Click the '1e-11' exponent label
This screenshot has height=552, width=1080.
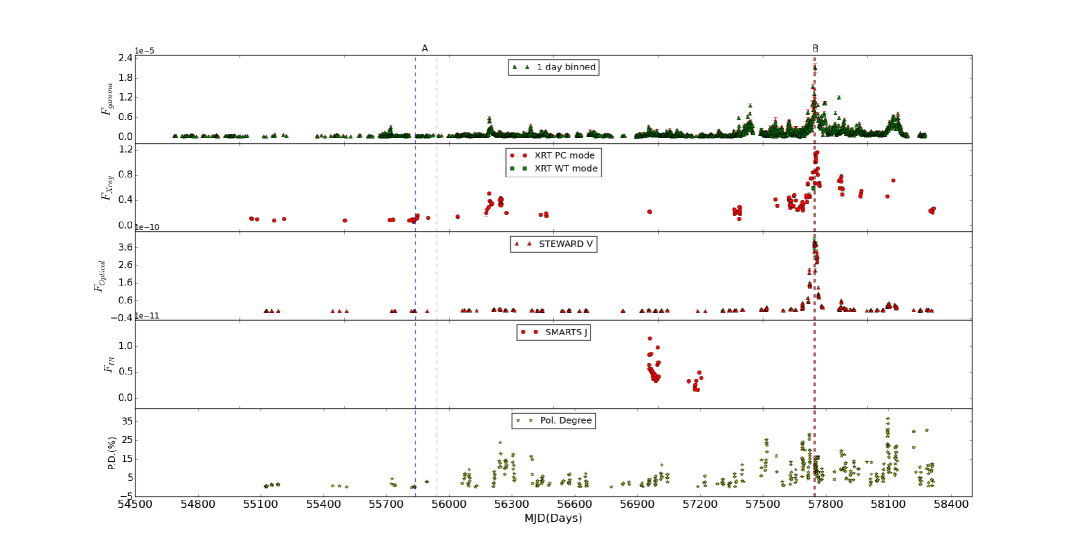(x=145, y=316)
